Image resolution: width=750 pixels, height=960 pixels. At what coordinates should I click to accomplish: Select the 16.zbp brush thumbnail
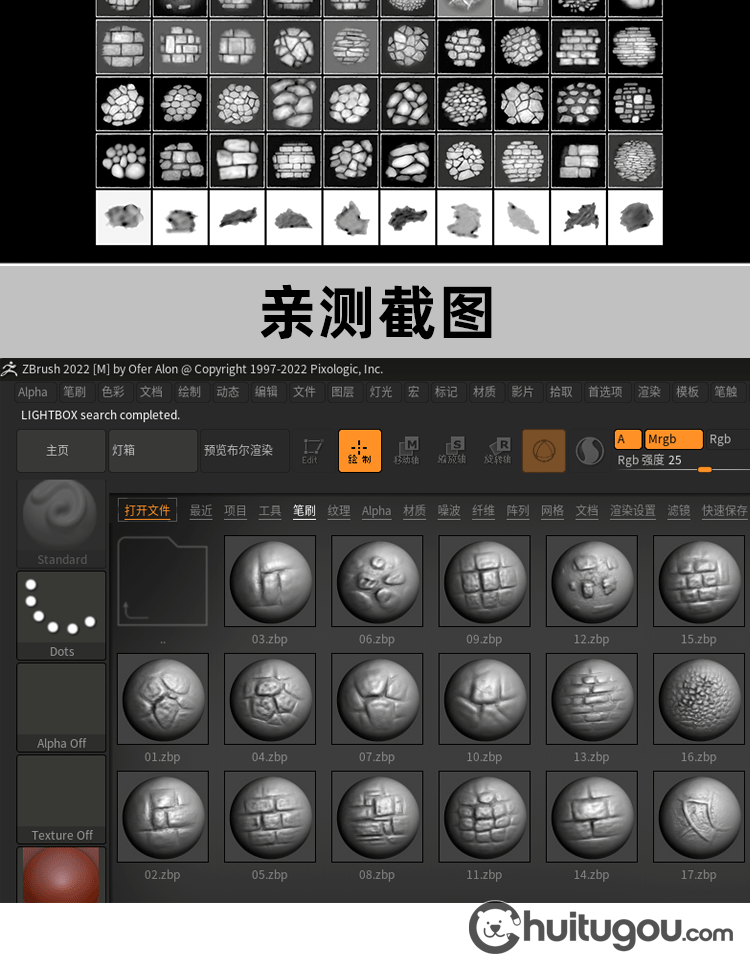click(x=699, y=699)
